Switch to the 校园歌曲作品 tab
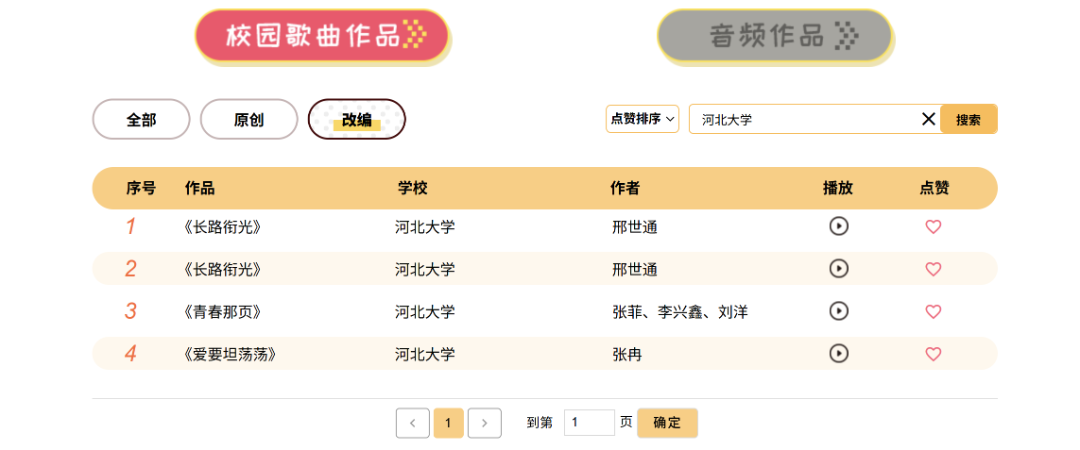The image size is (1080, 450). coord(322,36)
